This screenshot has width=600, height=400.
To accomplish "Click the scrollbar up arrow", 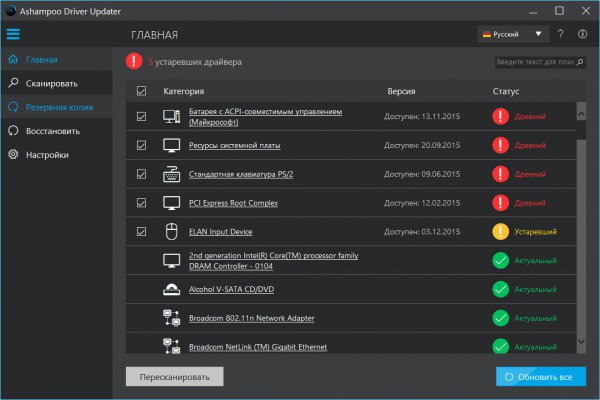I will (581, 114).
